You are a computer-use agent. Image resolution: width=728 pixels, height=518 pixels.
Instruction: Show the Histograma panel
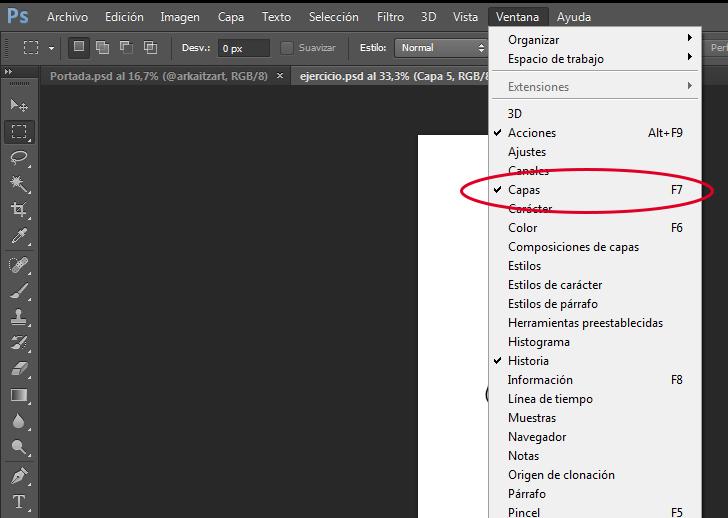pyautogui.click(x=595, y=342)
